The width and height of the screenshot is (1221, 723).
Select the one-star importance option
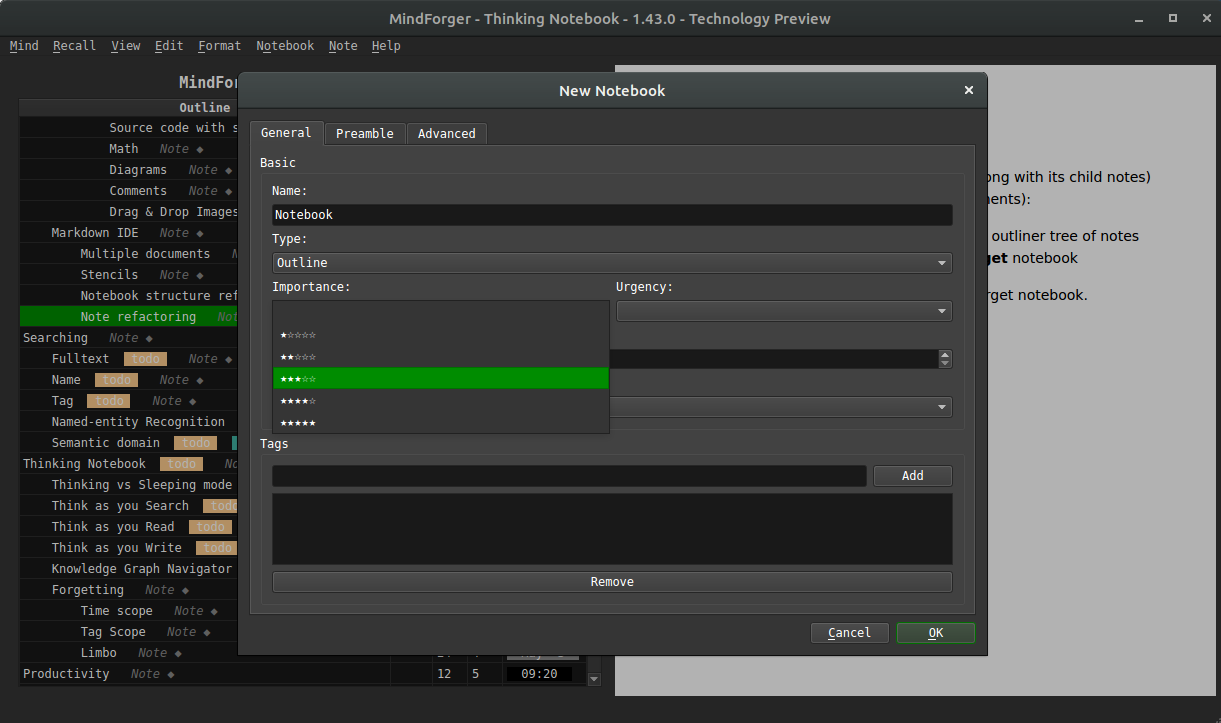440,335
